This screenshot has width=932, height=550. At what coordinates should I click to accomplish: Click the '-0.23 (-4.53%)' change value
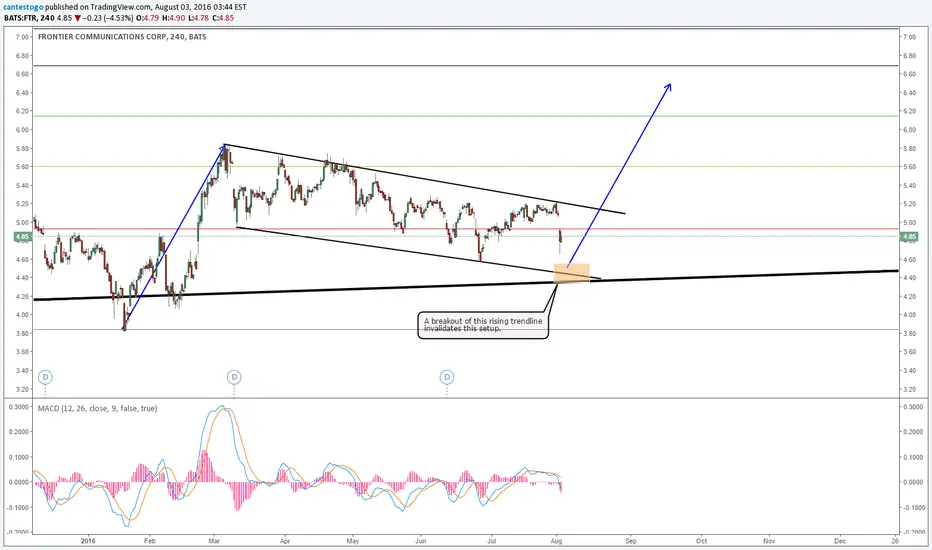(x=108, y=18)
